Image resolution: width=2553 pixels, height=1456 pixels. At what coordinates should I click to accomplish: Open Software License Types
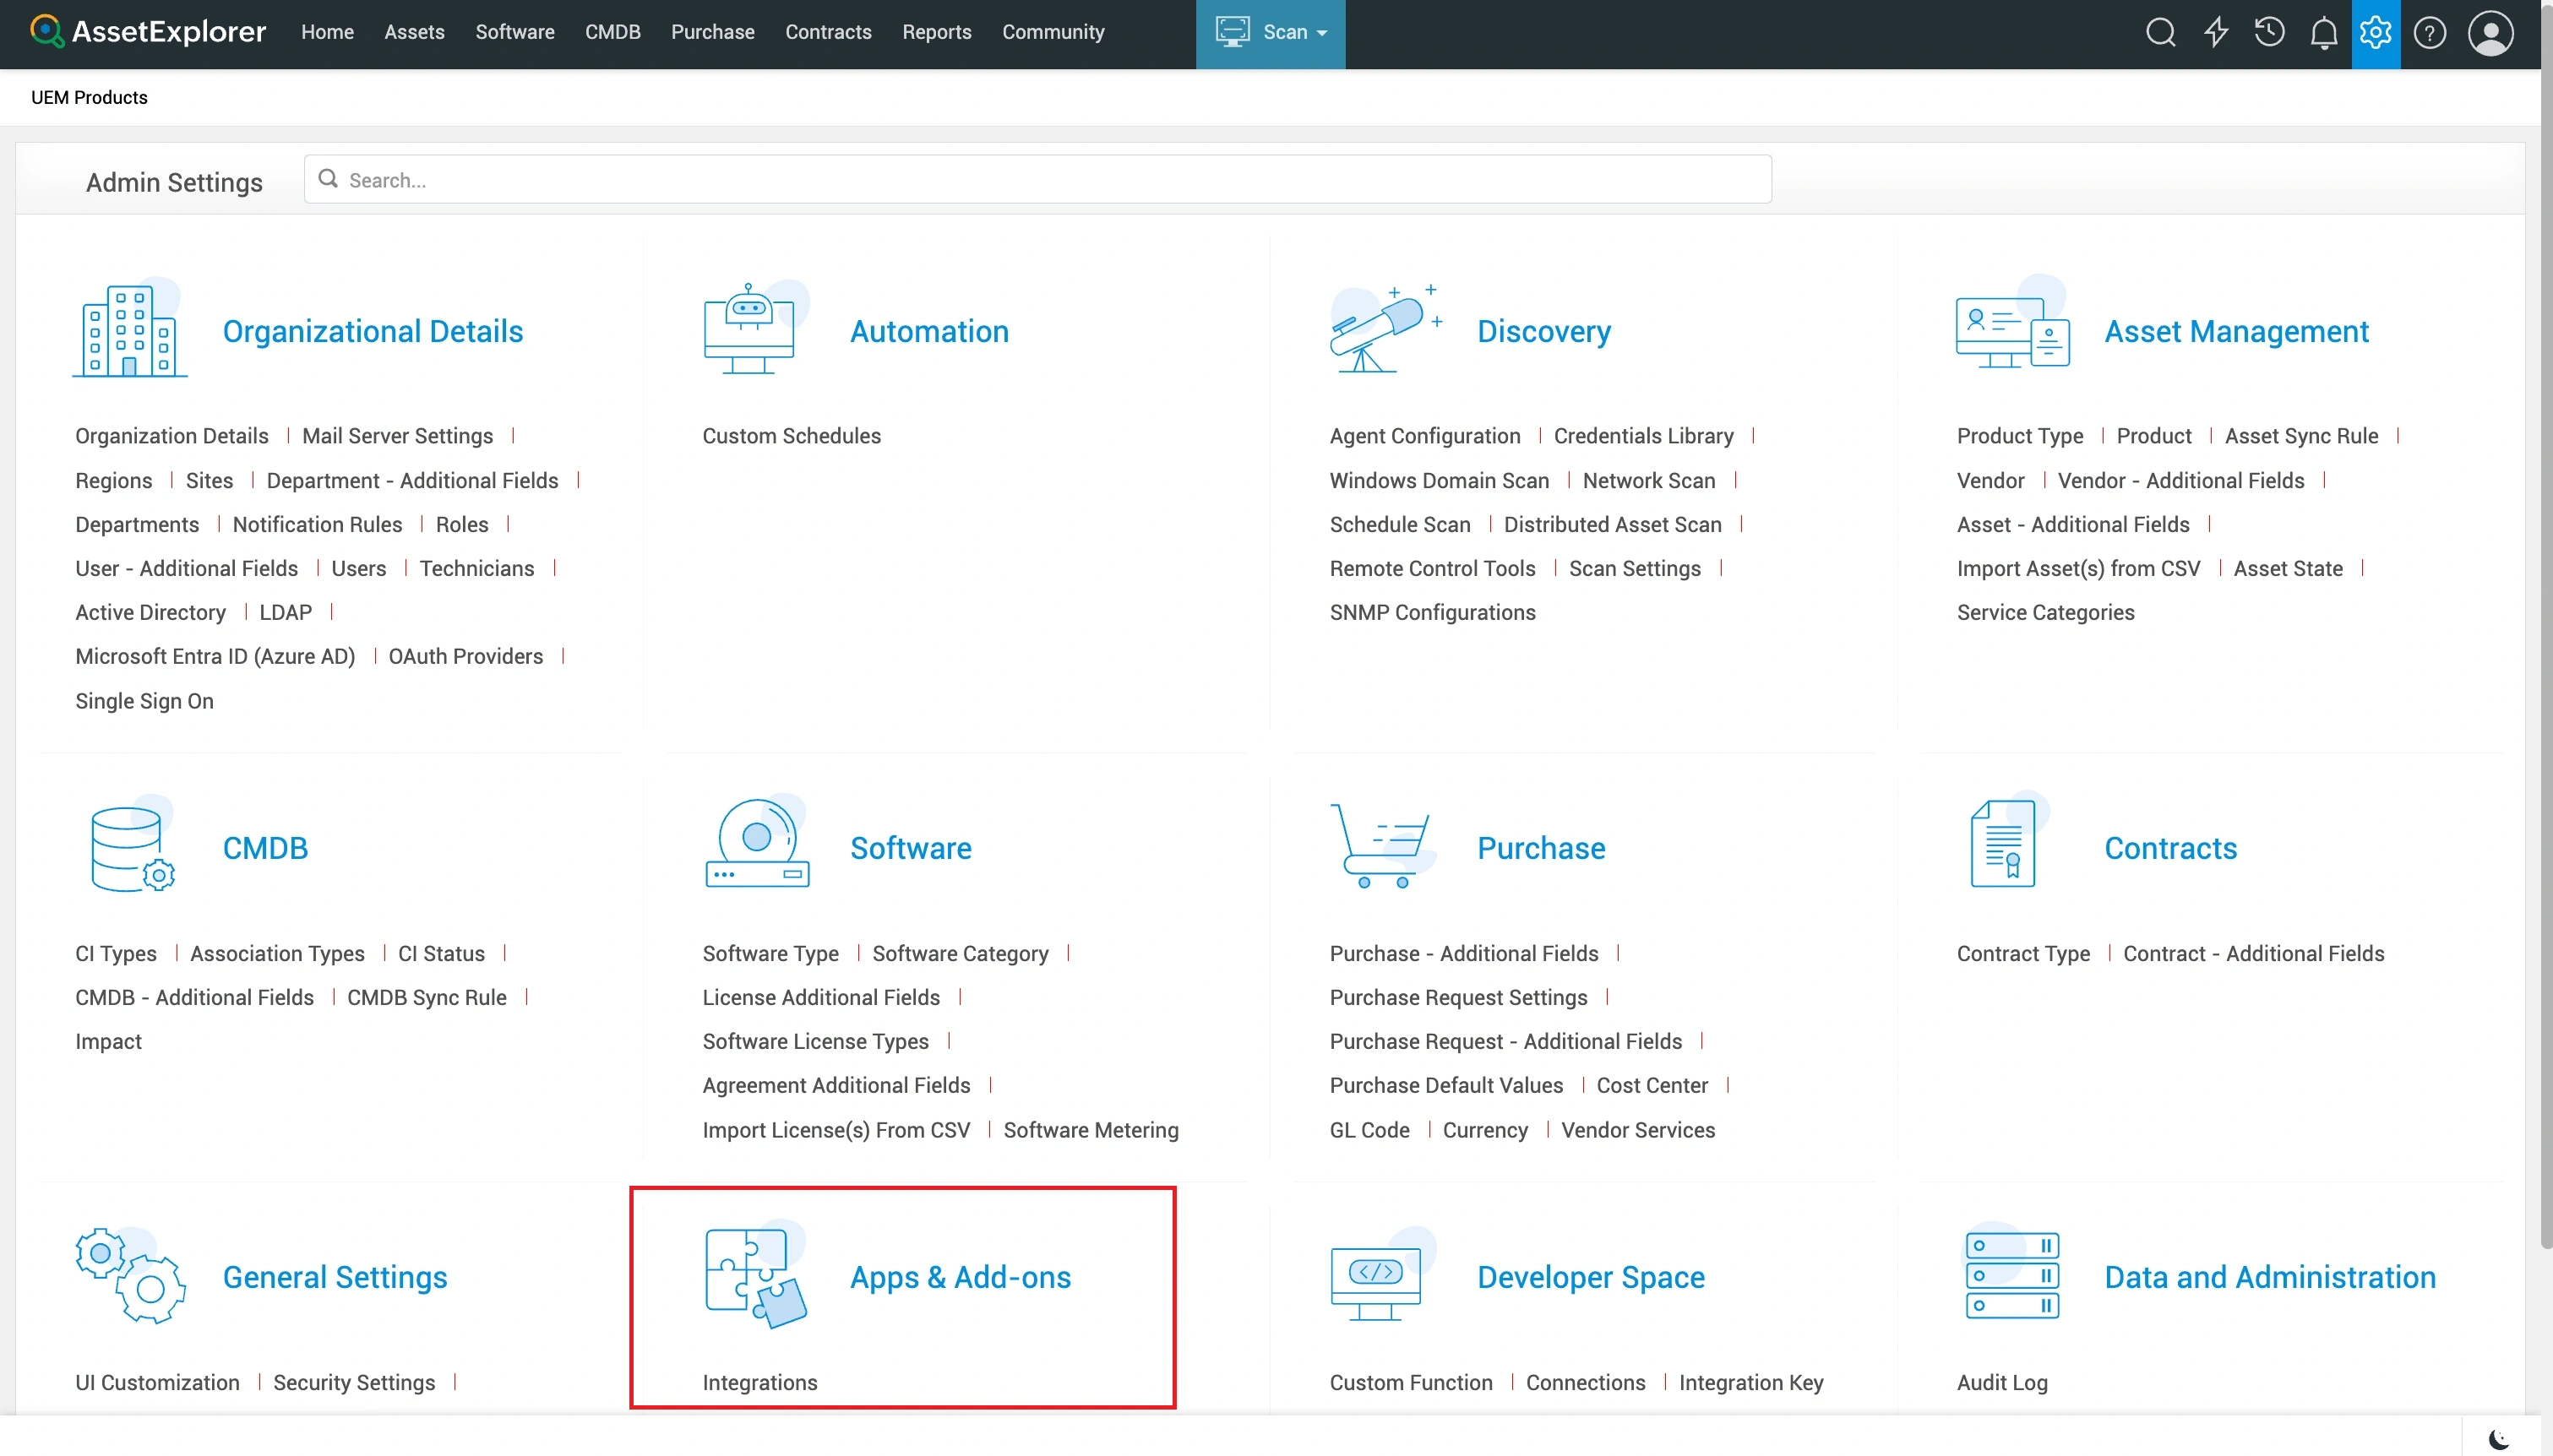click(x=815, y=1041)
